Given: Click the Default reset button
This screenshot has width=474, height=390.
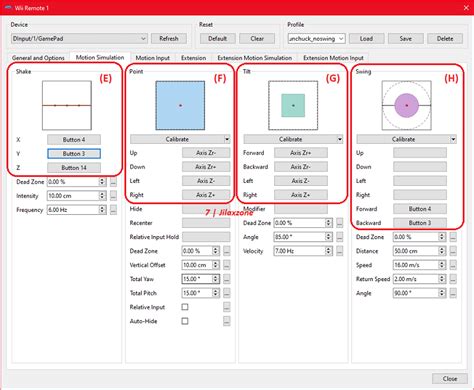Looking at the screenshot, I should (217, 39).
